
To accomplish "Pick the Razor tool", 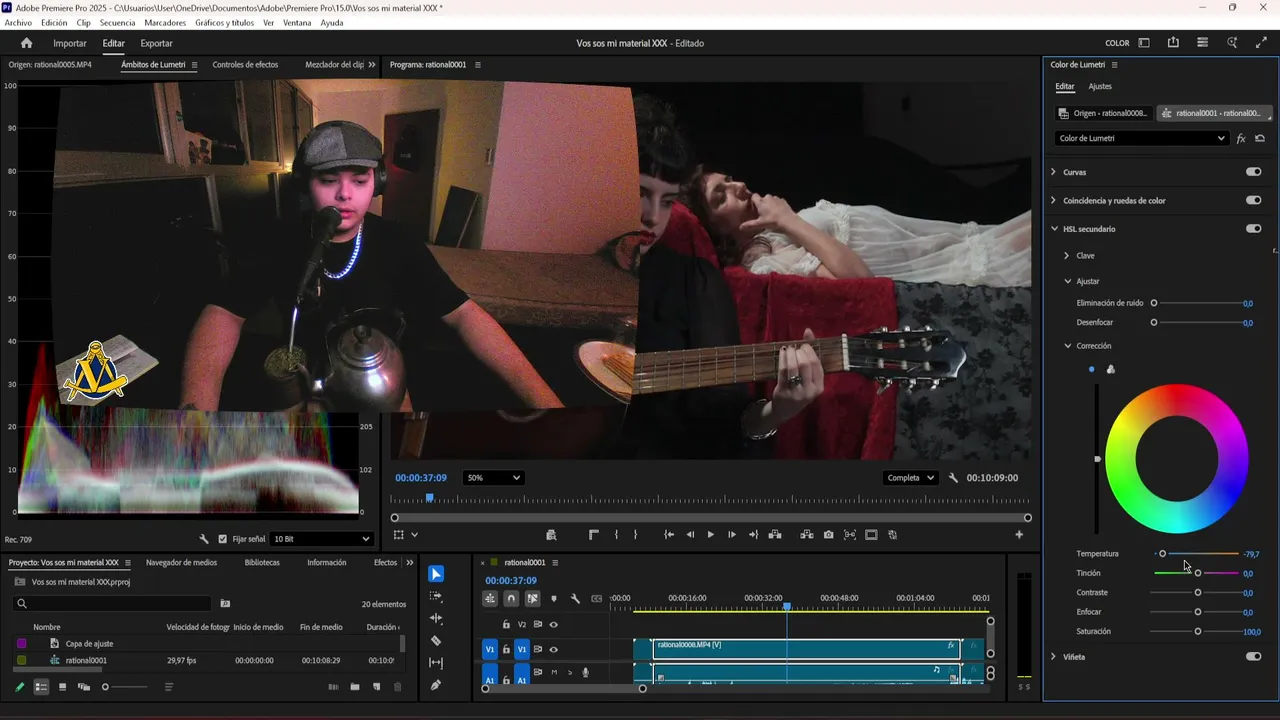I will [436, 640].
